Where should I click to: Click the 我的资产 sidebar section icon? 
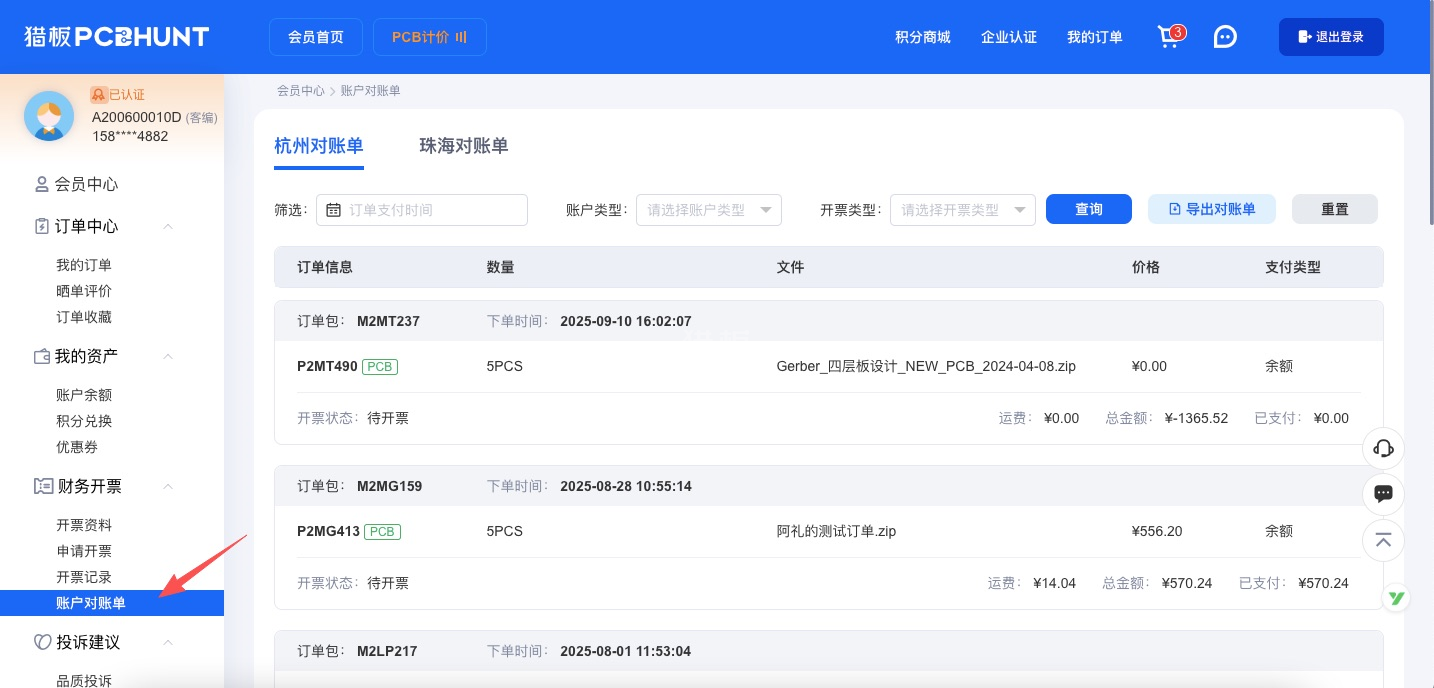coord(43,356)
